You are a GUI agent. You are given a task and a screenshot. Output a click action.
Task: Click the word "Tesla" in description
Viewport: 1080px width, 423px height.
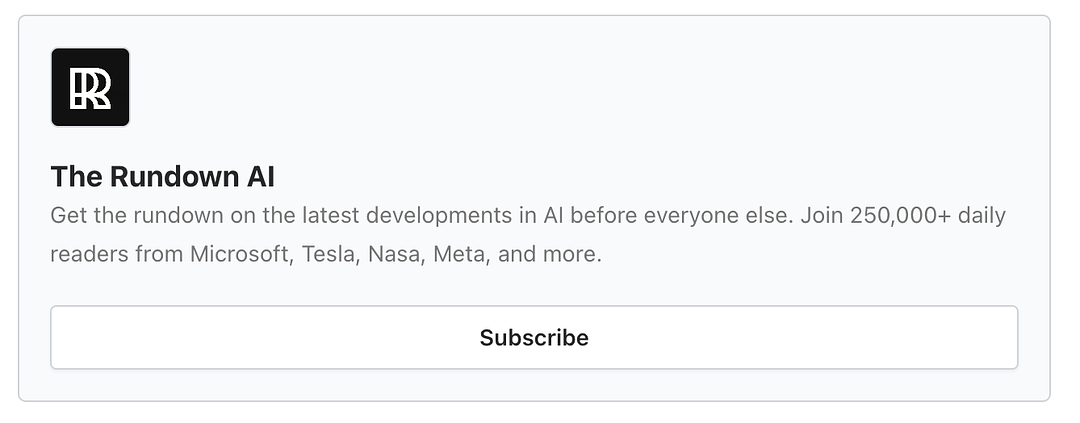tap(326, 254)
